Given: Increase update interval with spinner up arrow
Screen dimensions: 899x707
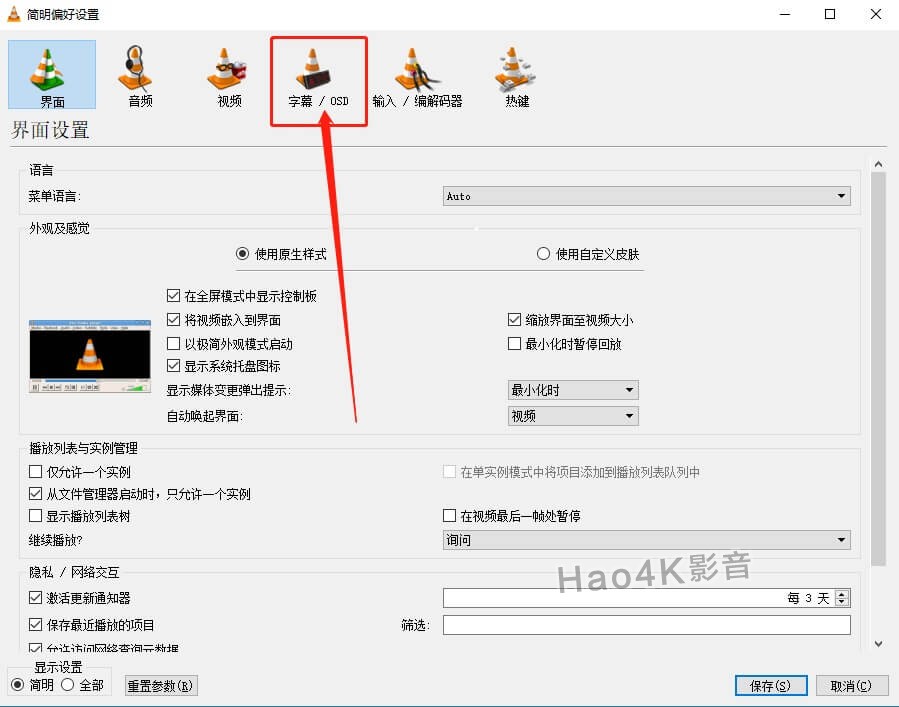Looking at the screenshot, I should (x=842, y=594).
